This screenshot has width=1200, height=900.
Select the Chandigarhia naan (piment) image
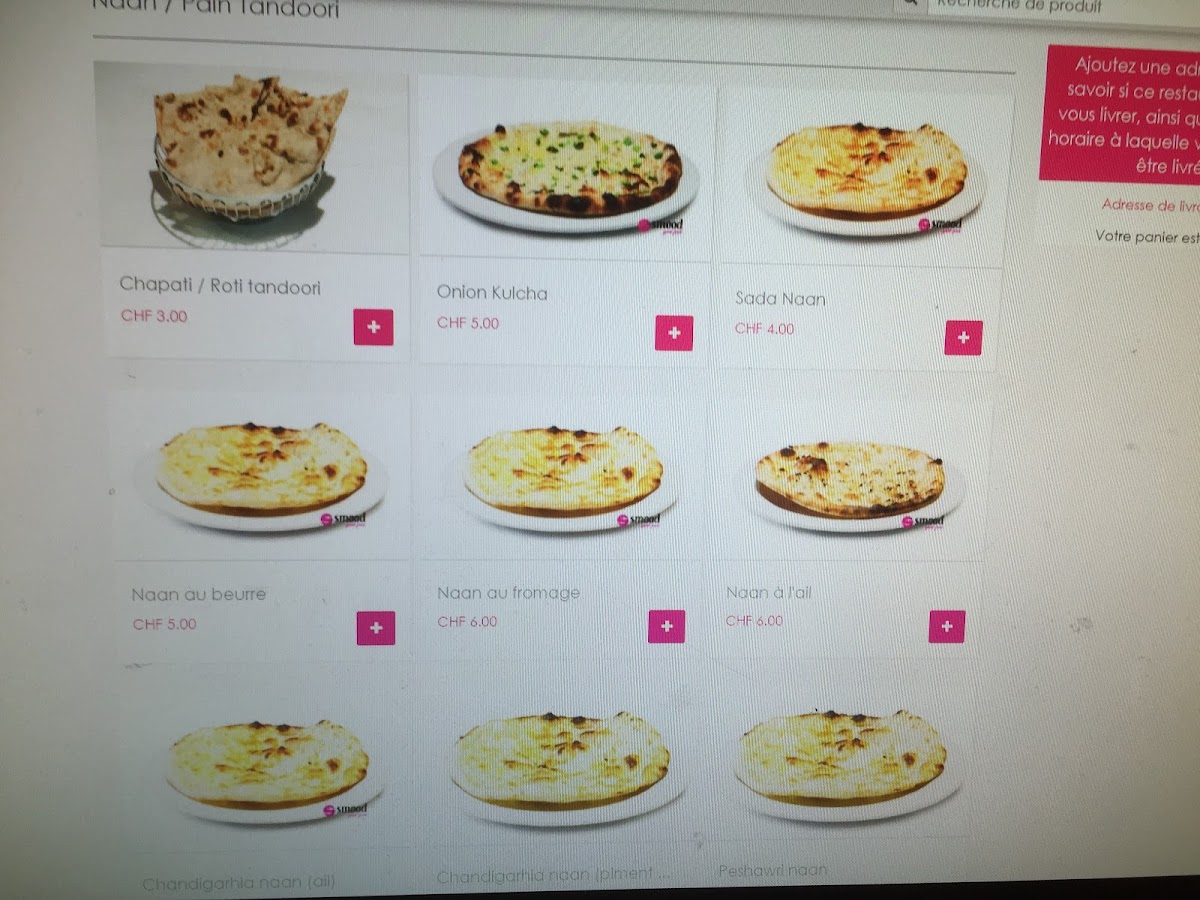(563, 762)
